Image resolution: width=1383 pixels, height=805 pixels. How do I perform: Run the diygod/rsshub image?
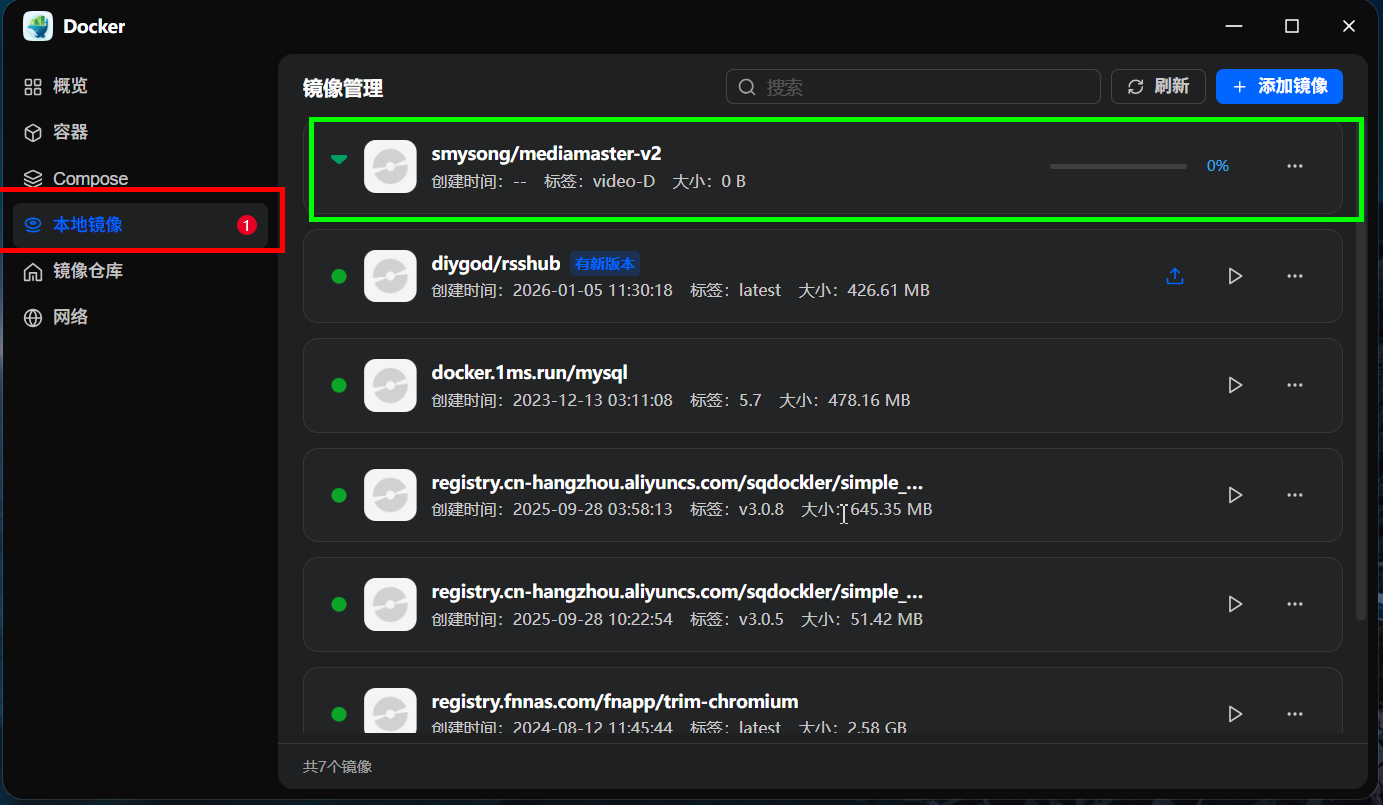pyautogui.click(x=1235, y=276)
